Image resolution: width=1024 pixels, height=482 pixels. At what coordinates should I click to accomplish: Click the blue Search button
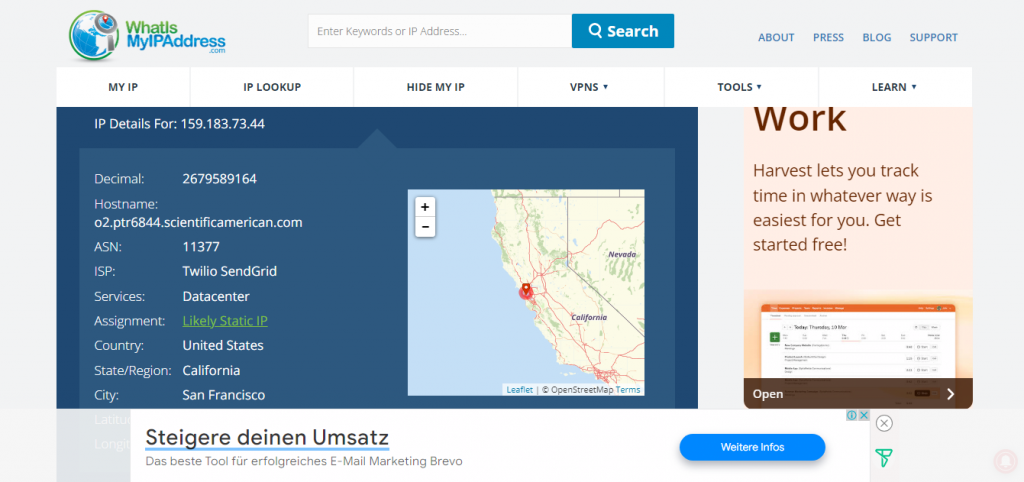pos(623,31)
